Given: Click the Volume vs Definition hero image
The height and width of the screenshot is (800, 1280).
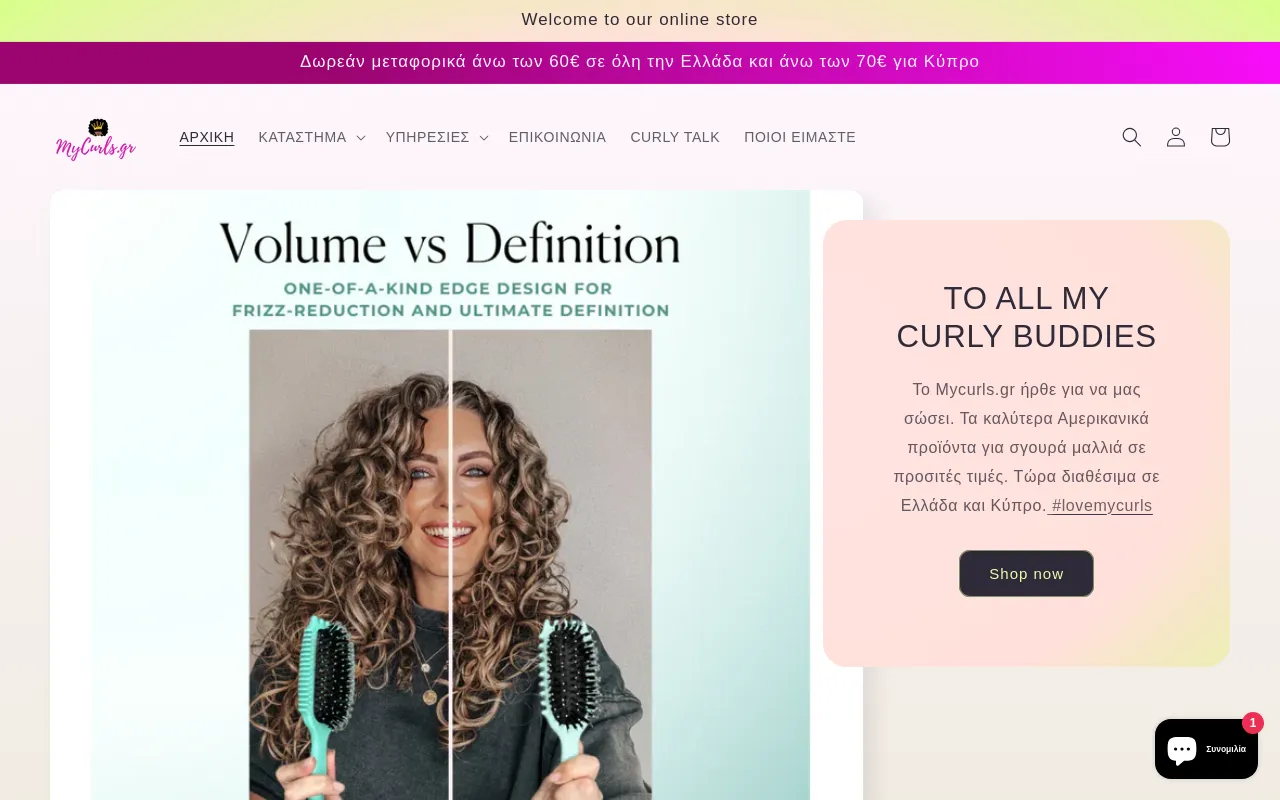Looking at the screenshot, I should [x=456, y=495].
